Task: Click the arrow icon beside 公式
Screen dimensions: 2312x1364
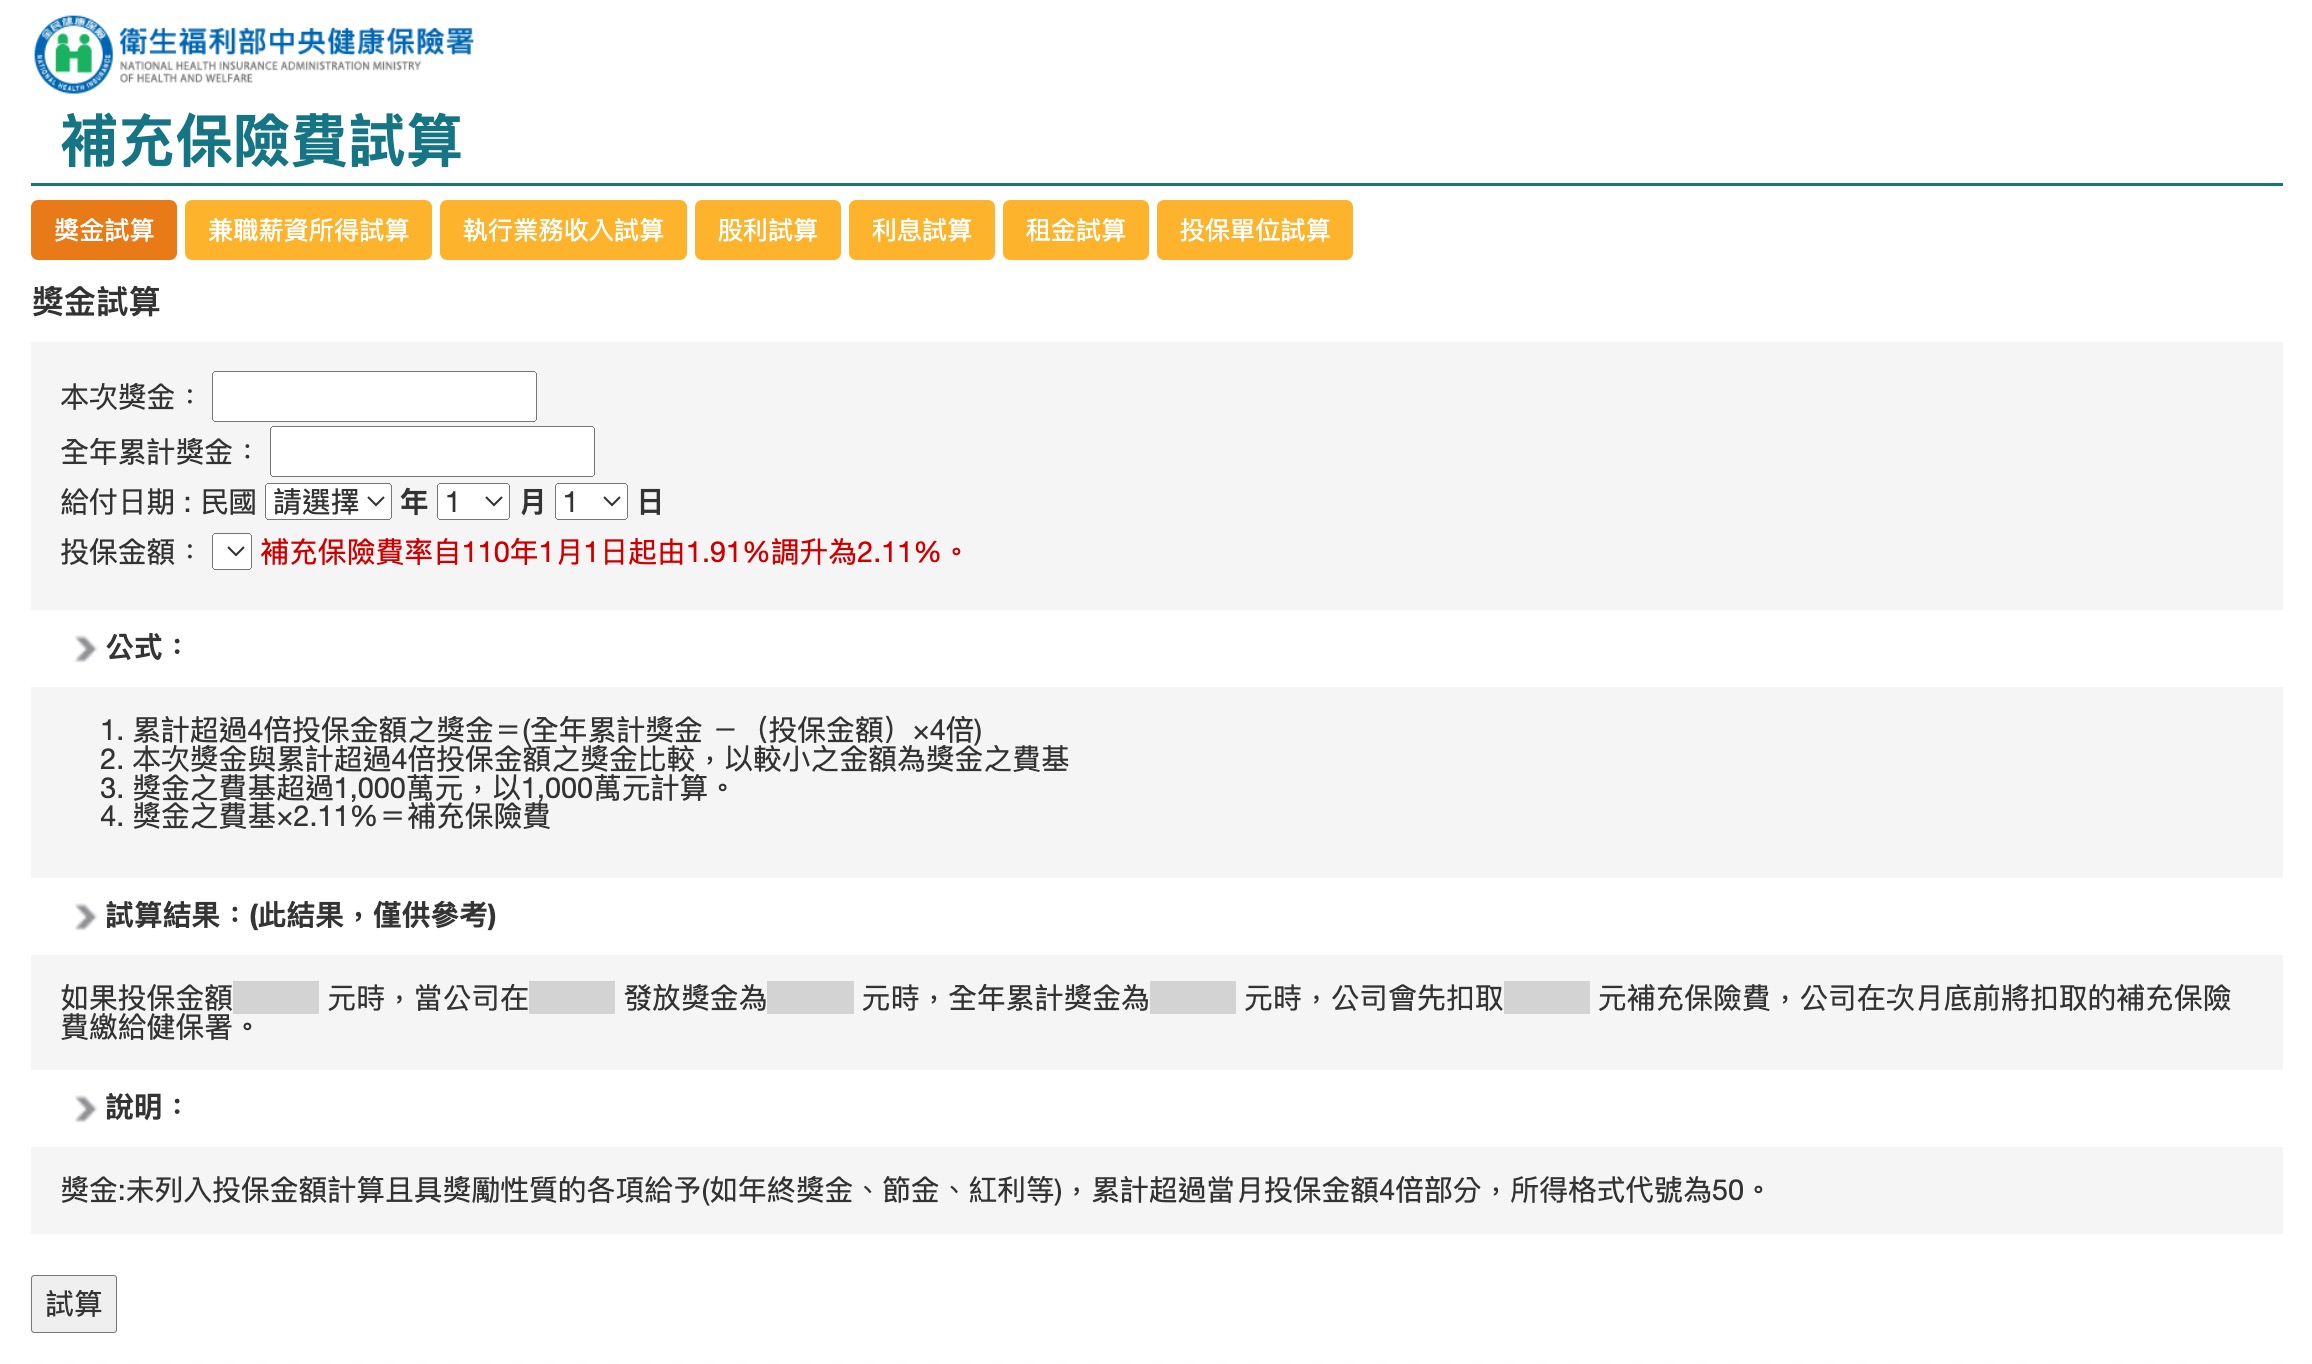Action: click(x=85, y=648)
